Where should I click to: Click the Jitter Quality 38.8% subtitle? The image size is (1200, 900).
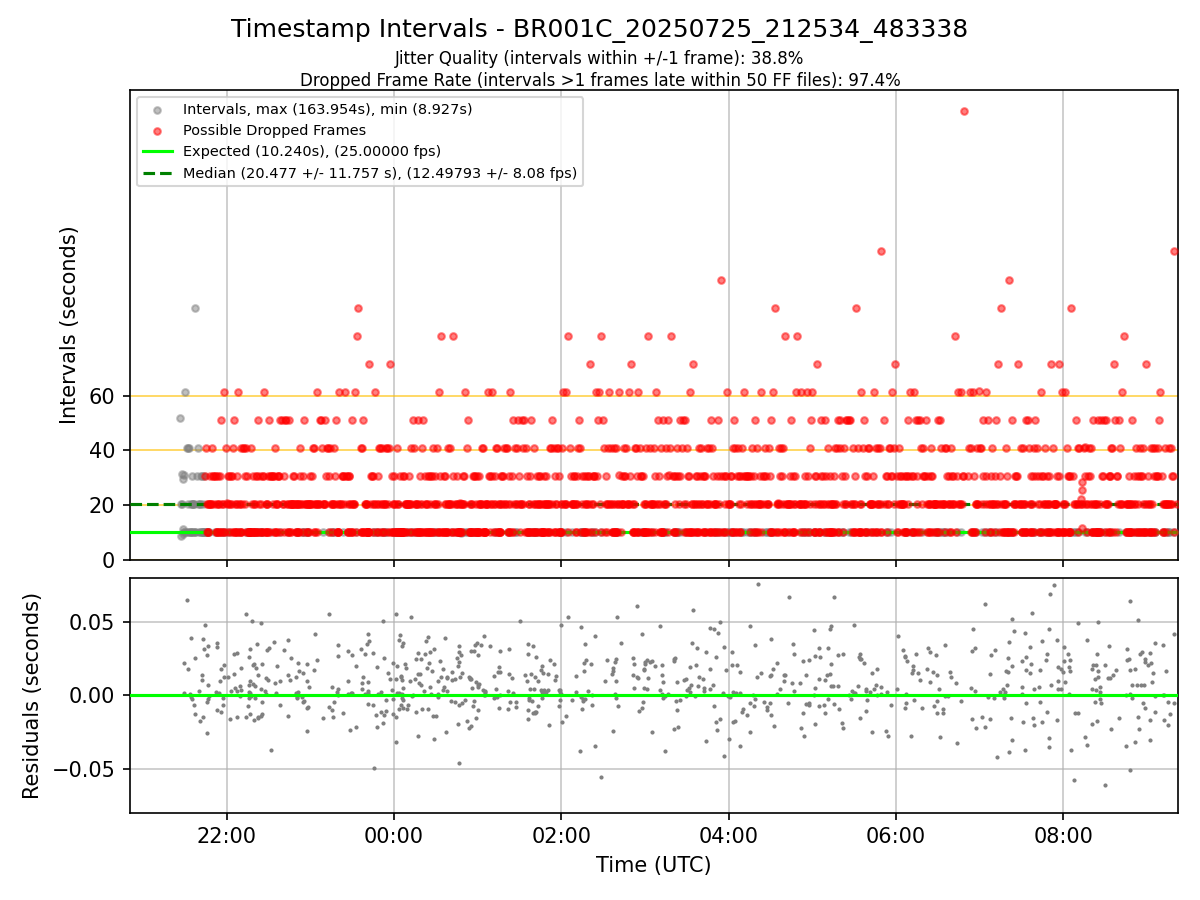point(599,58)
